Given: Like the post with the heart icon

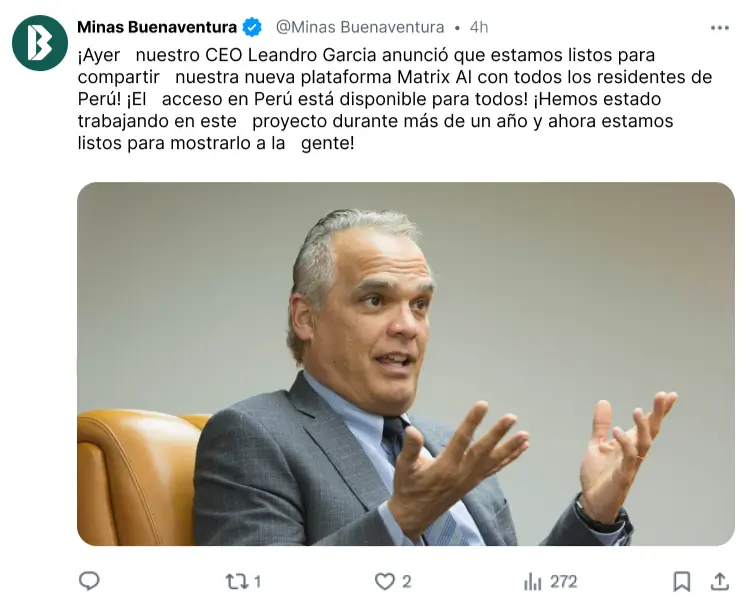Looking at the screenshot, I should pyautogui.click(x=385, y=582).
